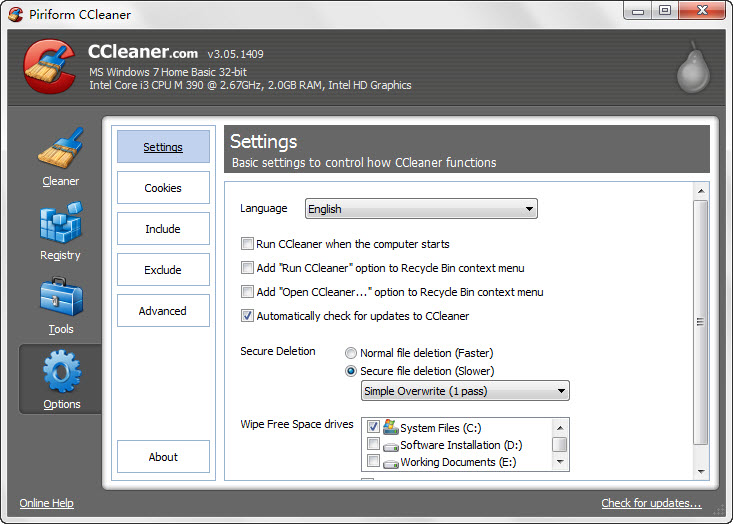Enable Run CCleaner when the computer starts

point(247,244)
